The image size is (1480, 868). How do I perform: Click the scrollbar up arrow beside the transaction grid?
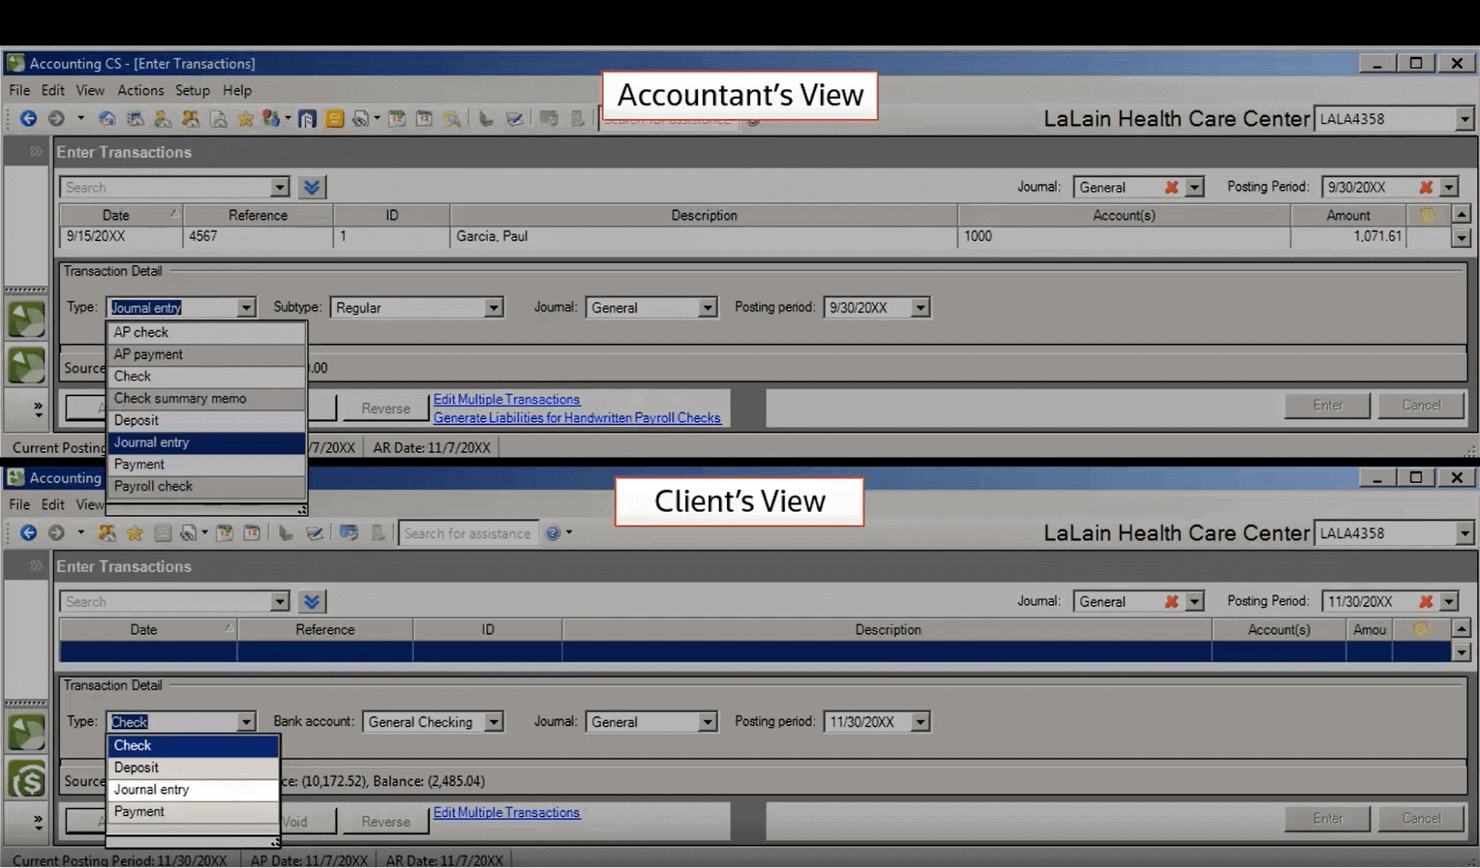[1462, 213]
